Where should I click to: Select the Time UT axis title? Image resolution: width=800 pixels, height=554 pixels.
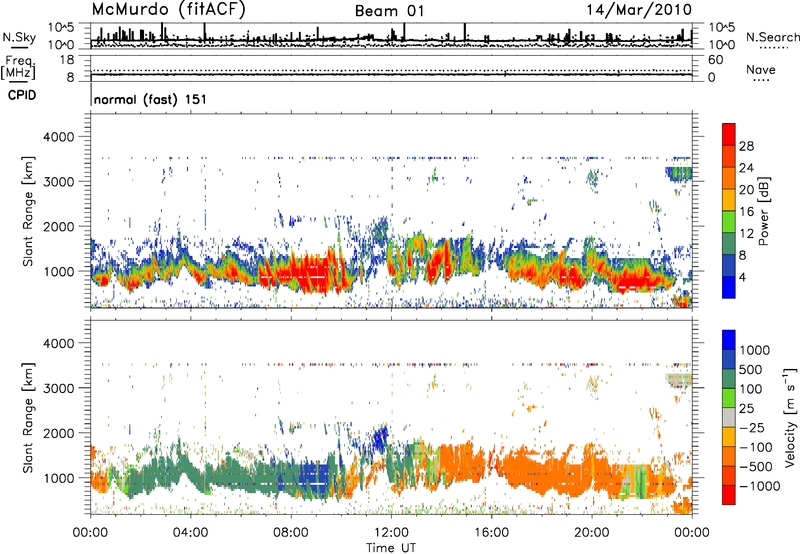coord(391,547)
